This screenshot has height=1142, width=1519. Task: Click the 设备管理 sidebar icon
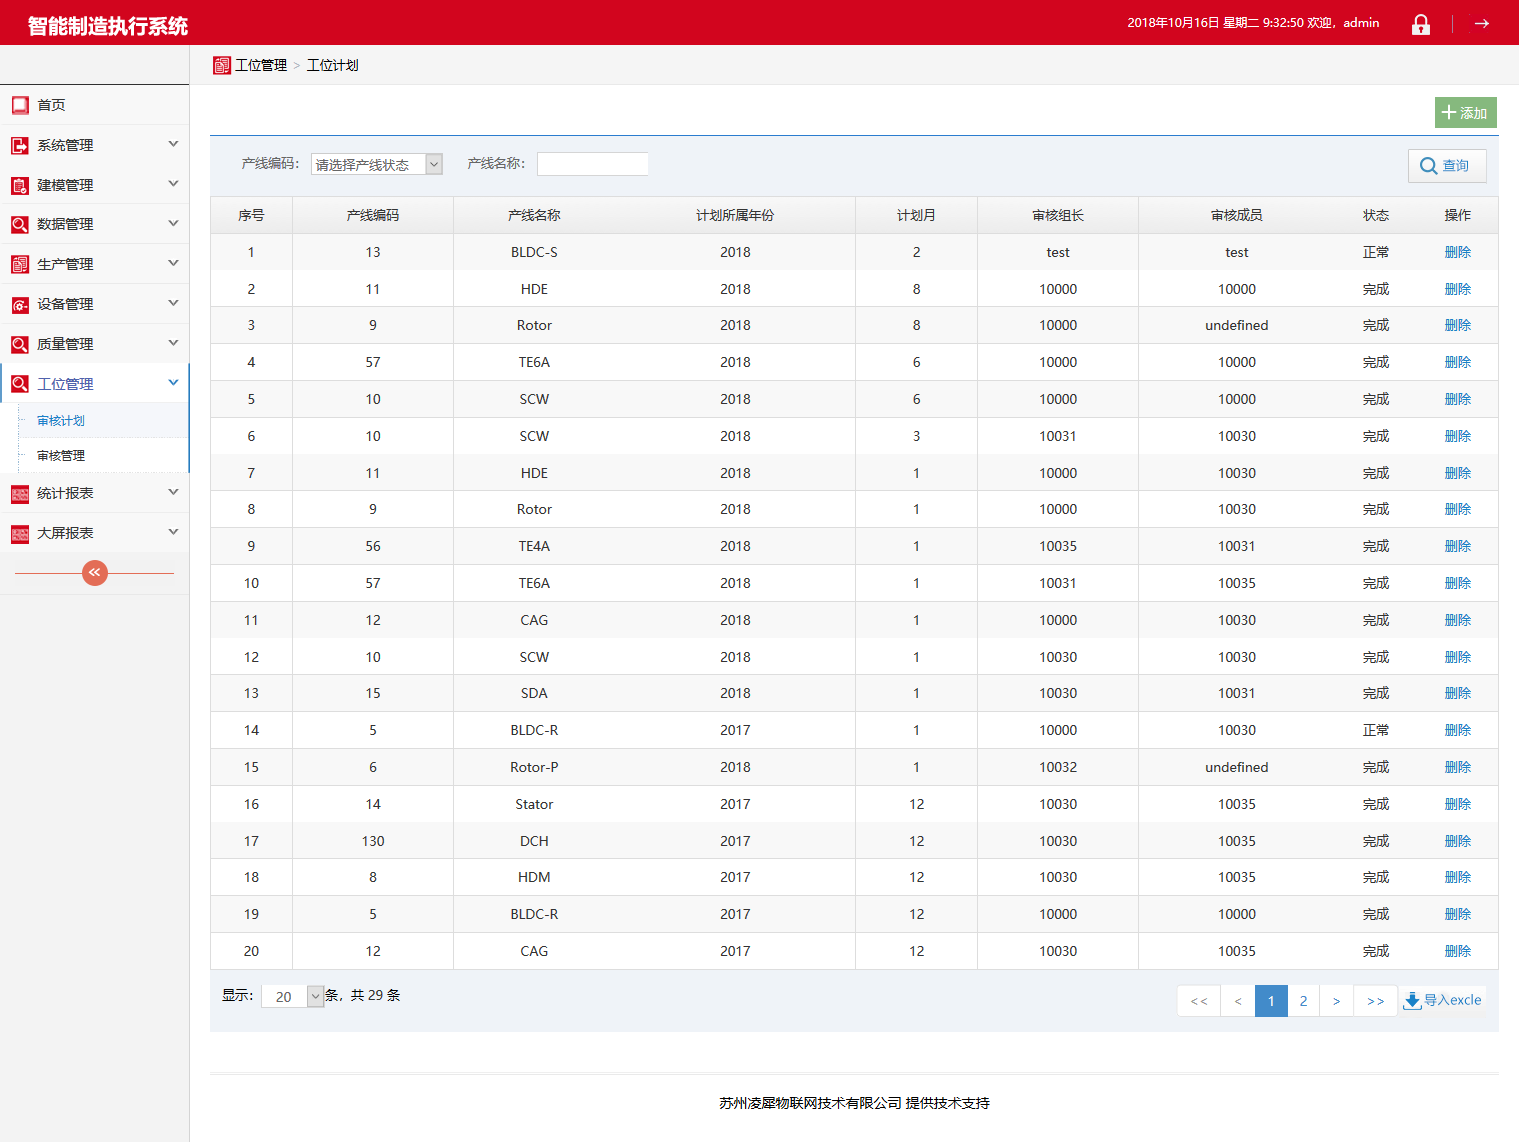pos(20,304)
